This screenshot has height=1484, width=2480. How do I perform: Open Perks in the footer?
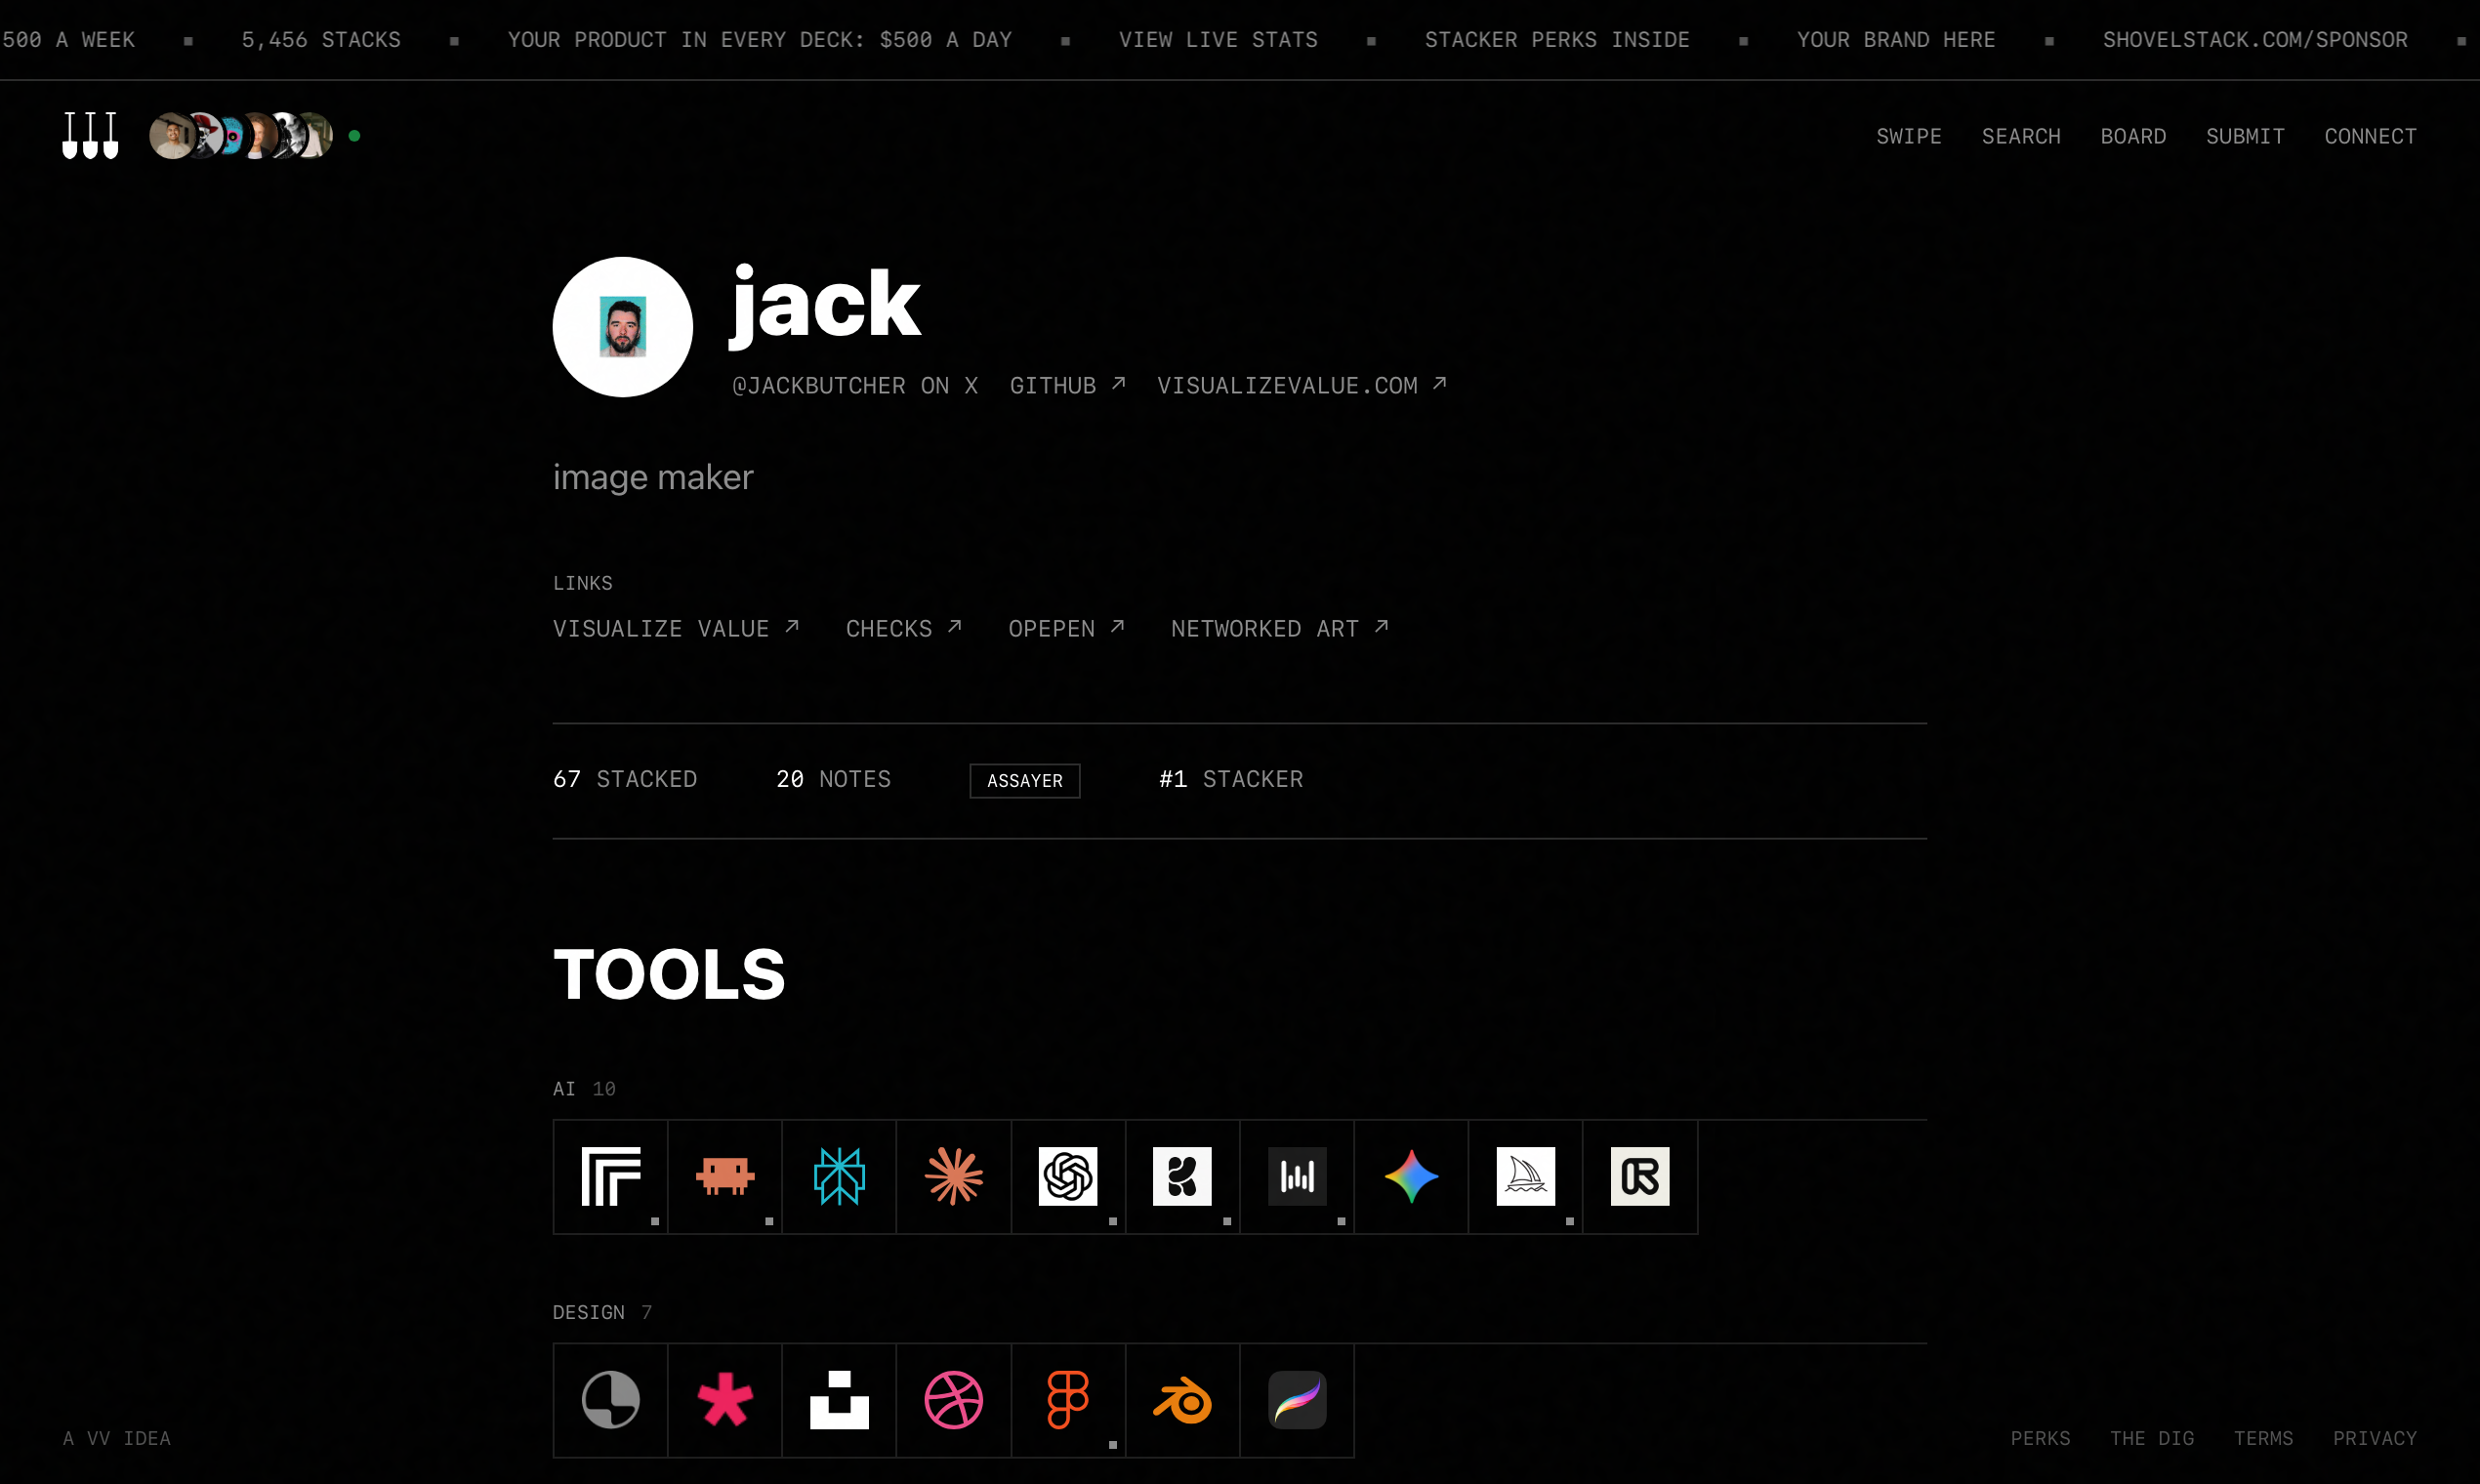point(2040,1438)
